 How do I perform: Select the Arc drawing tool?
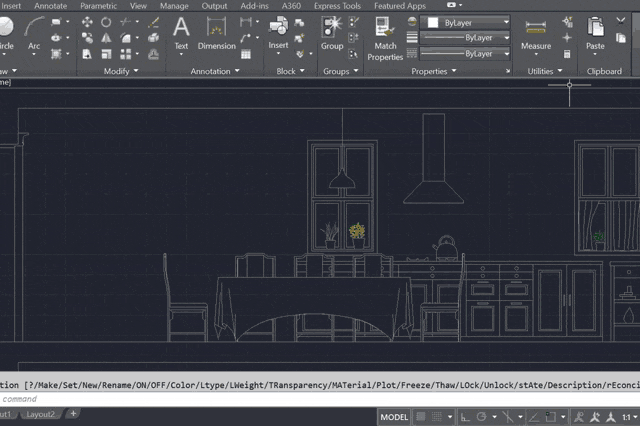[34, 33]
